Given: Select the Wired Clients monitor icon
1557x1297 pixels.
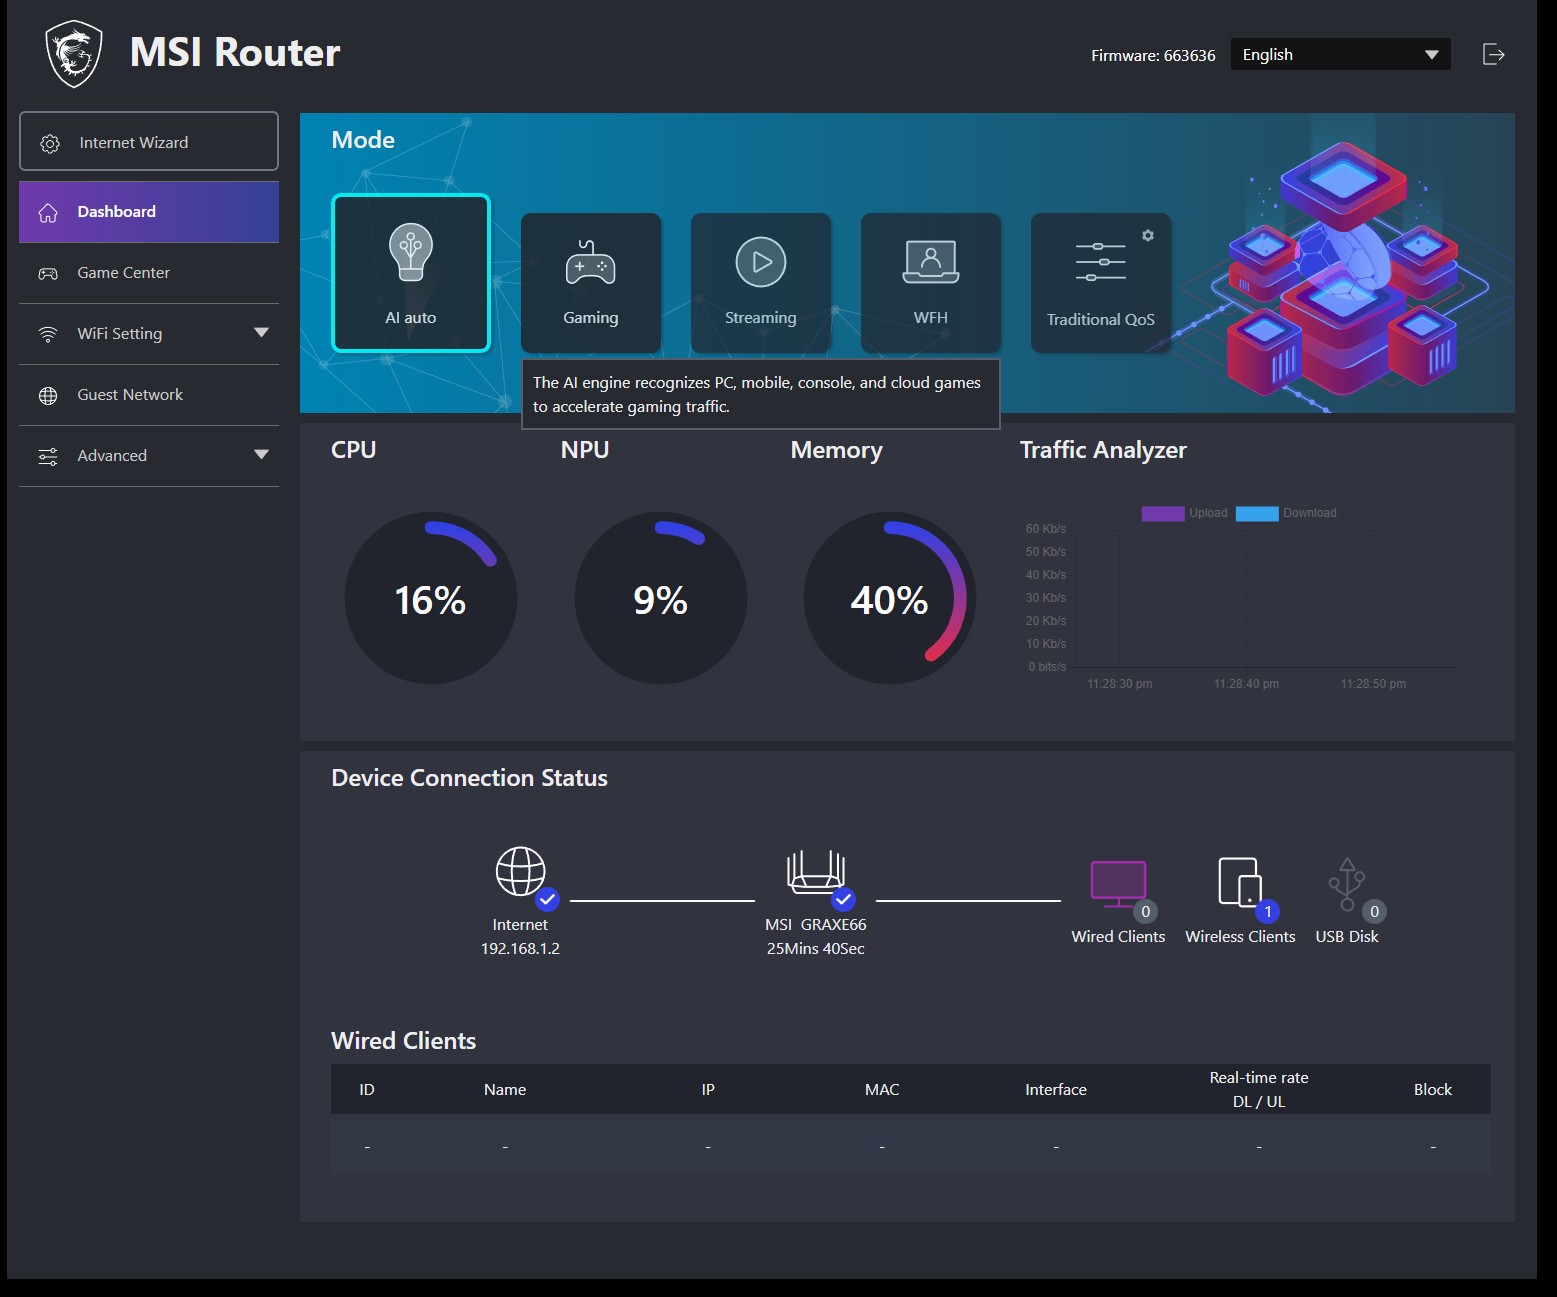Looking at the screenshot, I should tap(1118, 884).
